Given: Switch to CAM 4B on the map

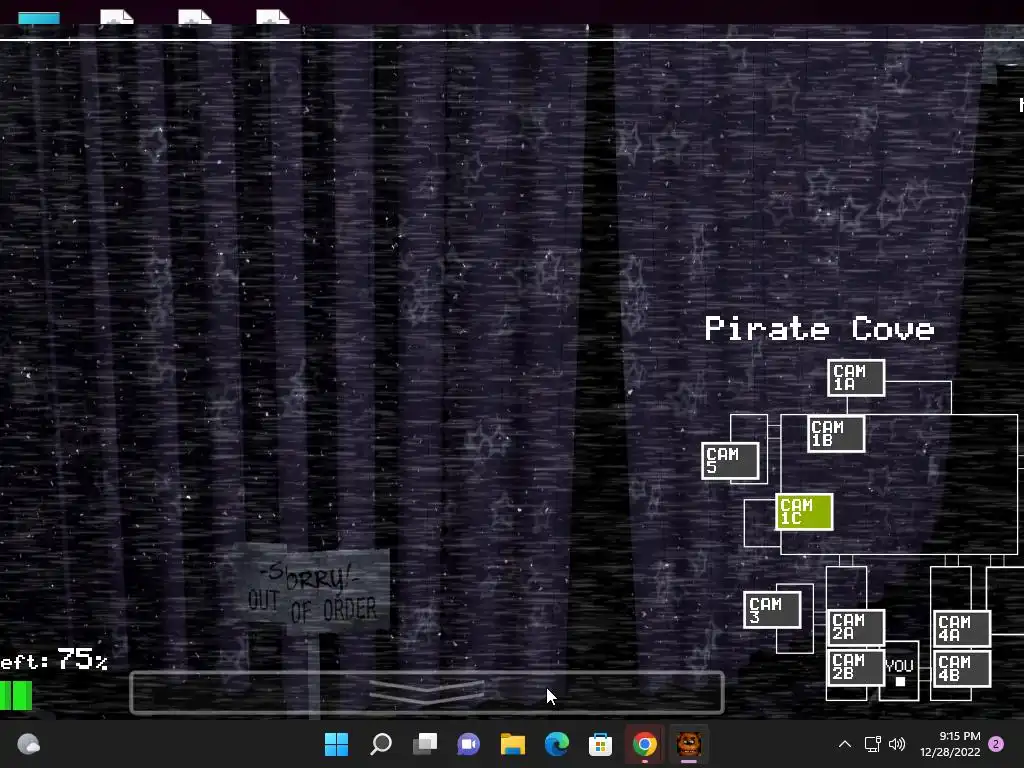Looking at the screenshot, I should (x=962, y=669).
